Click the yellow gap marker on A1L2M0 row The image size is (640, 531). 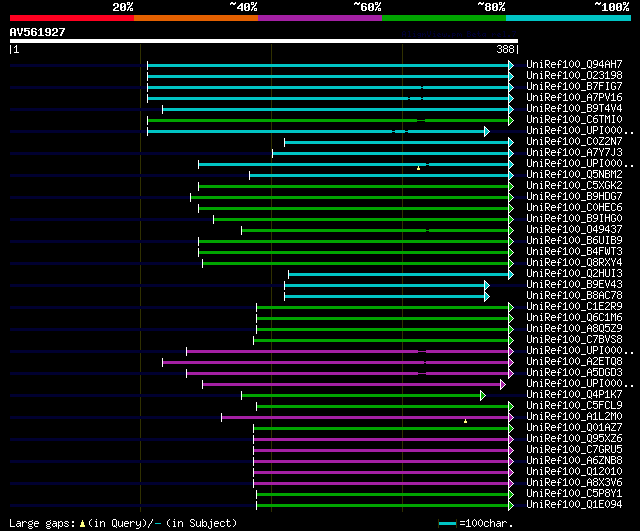(465, 421)
